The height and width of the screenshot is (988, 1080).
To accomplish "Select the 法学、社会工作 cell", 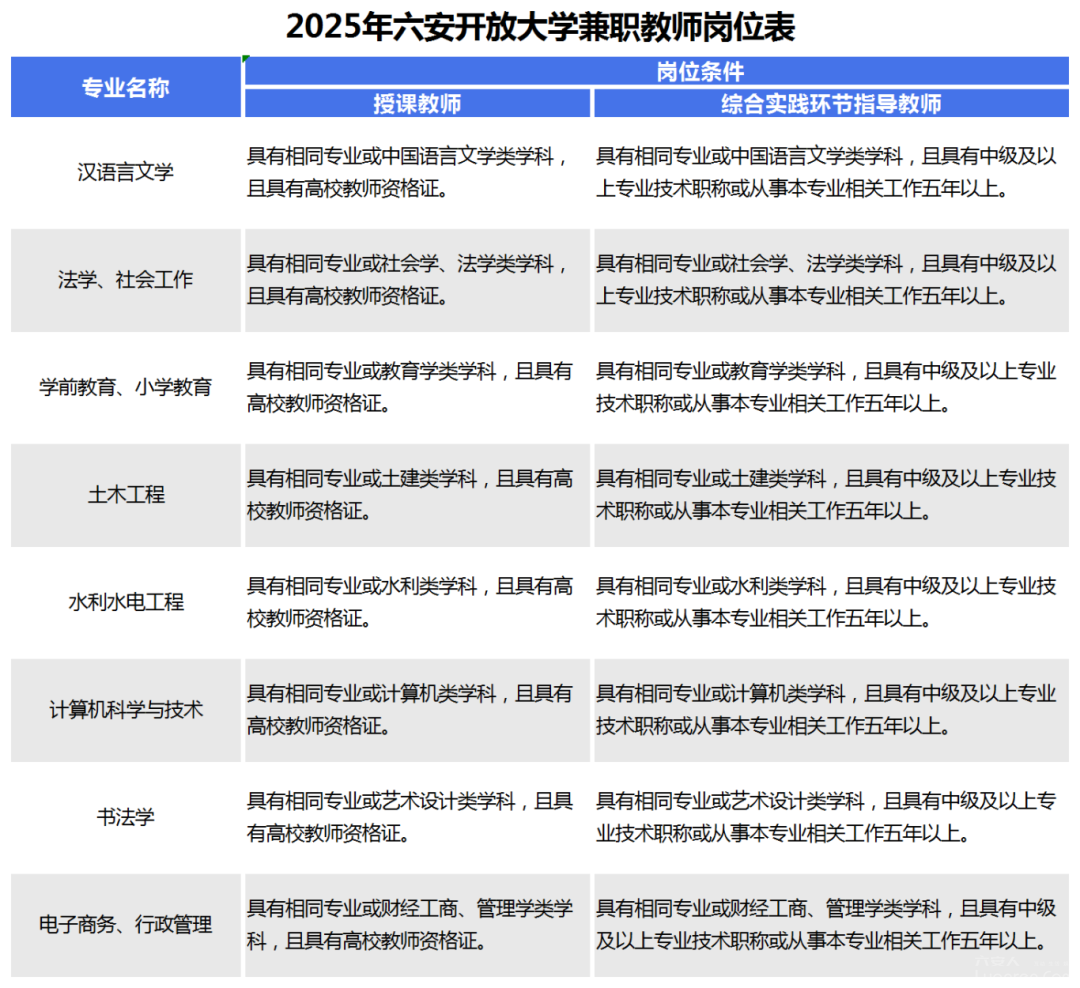I will (126, 280).
